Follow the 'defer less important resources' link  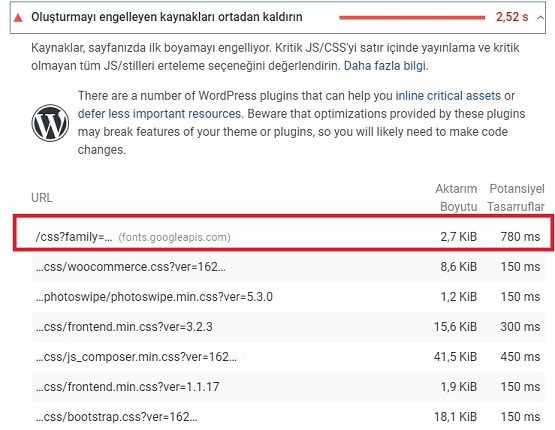pyautogui.click(x=159, y=114)
